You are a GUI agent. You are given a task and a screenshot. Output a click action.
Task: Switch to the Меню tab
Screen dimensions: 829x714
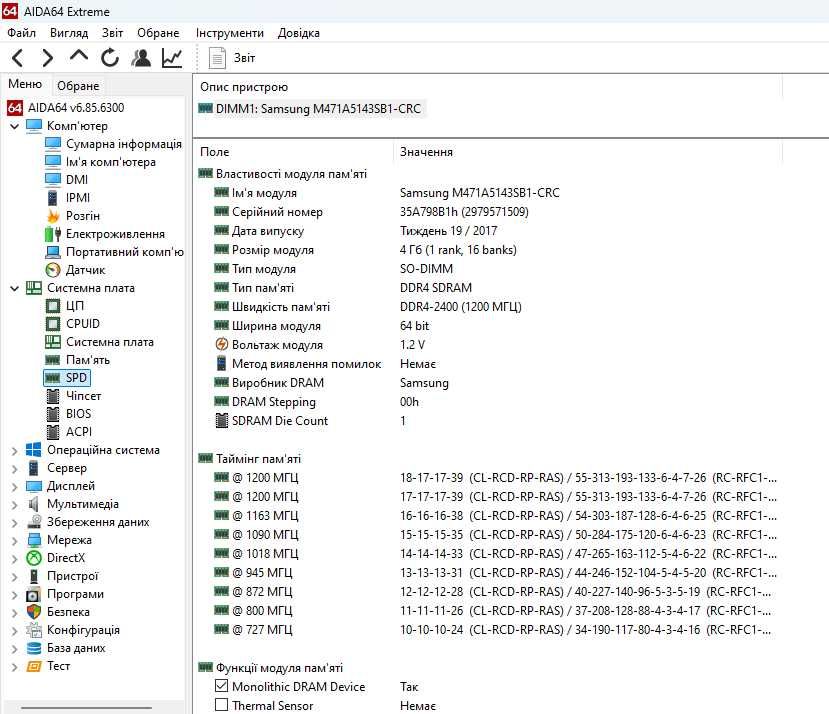click(x=25, y=84)
